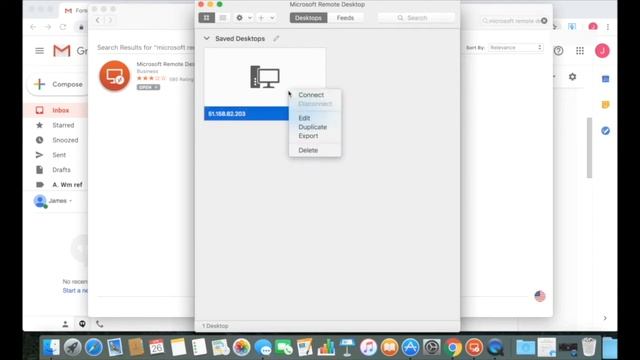Open App Store from the Dock
The image size is (640, 360).
tap(410, 347)
